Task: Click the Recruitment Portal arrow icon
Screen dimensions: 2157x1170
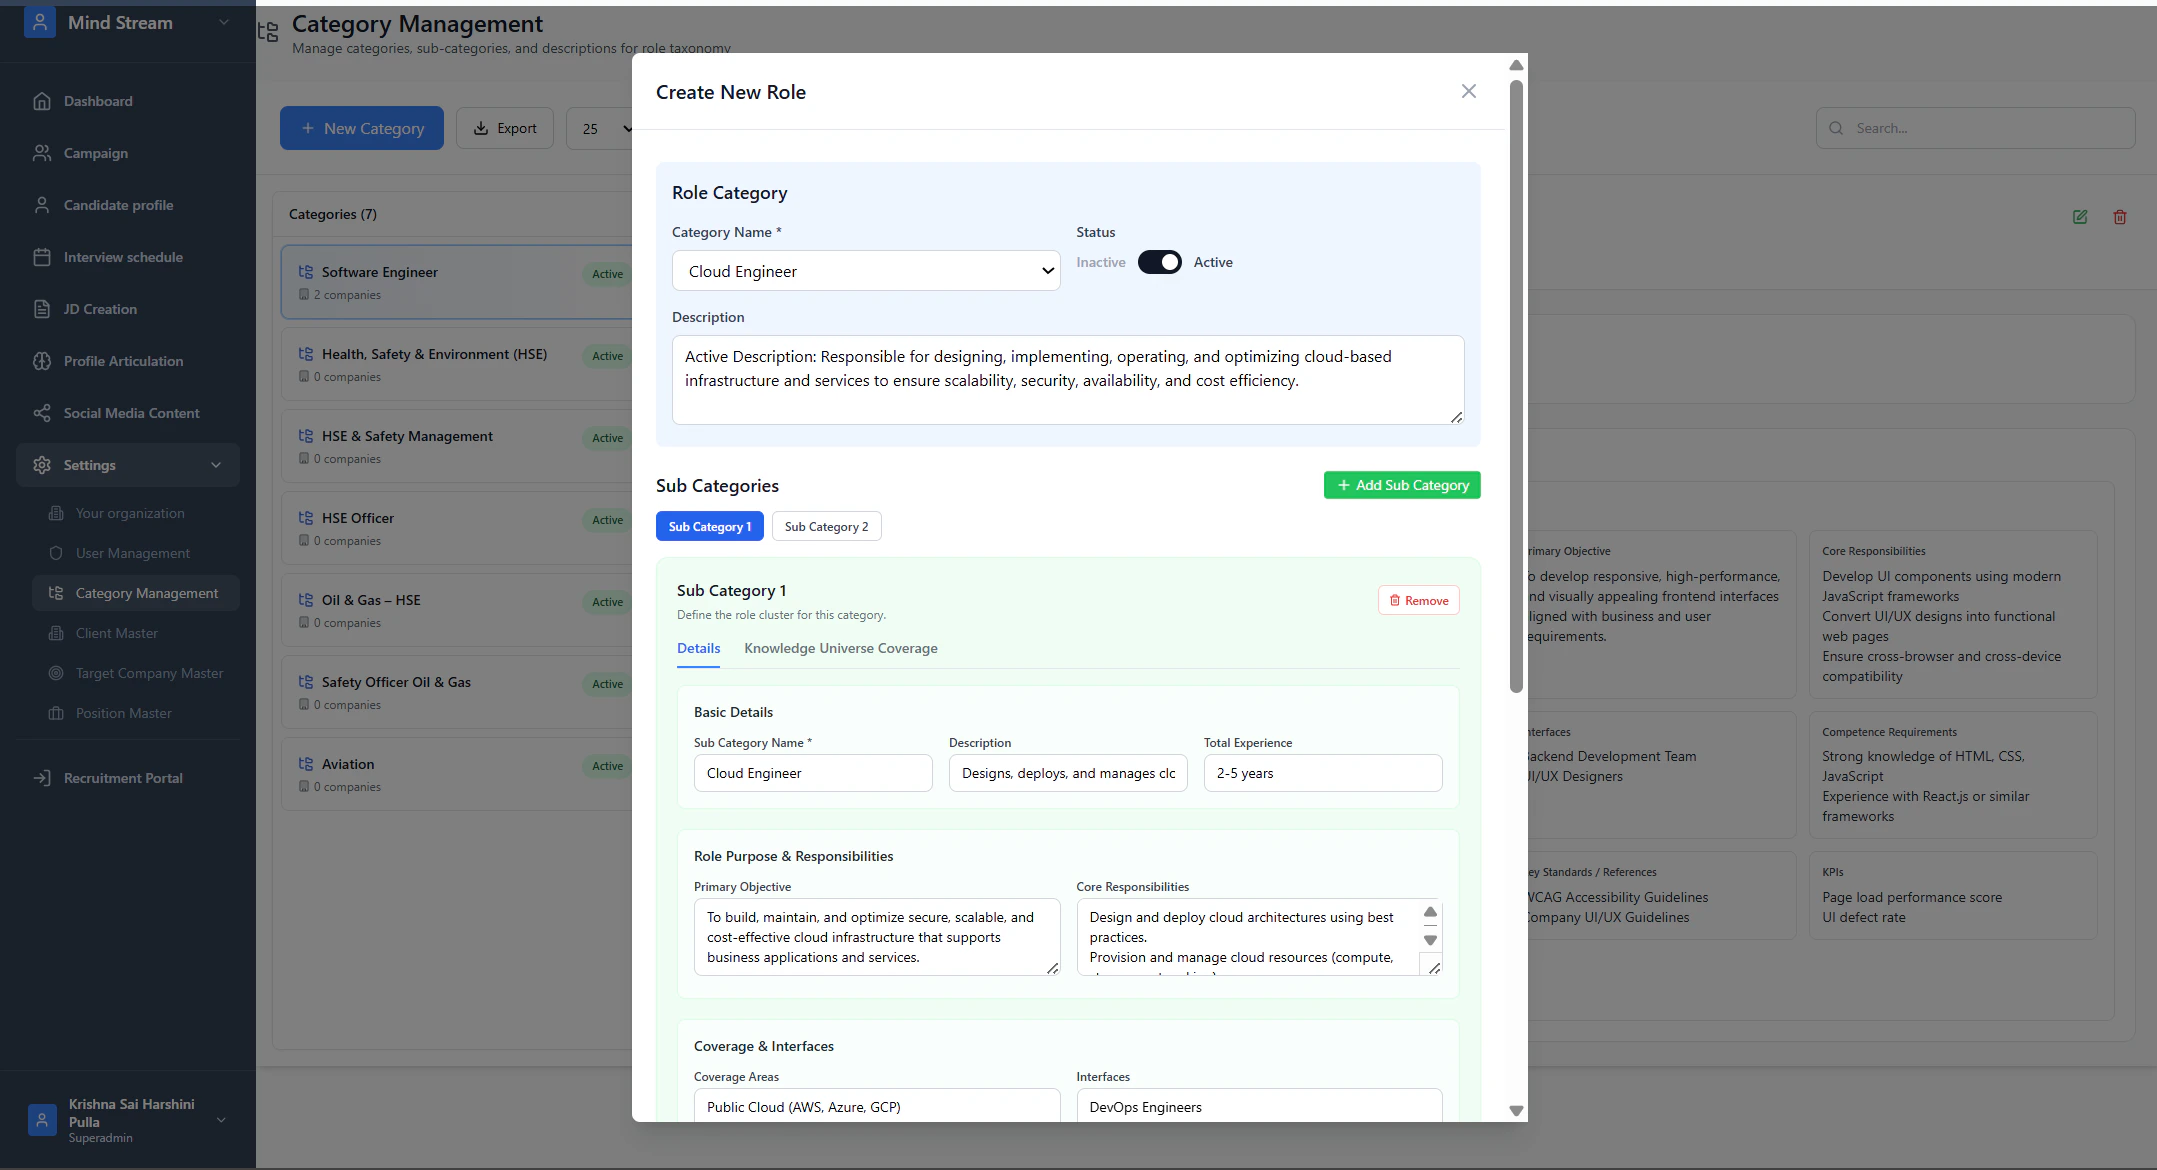Action: pos(42,778)
